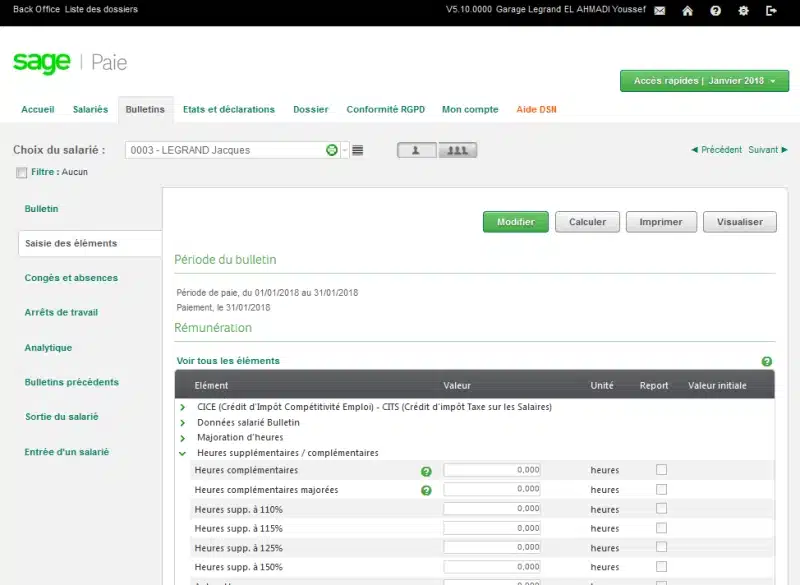Image resolution: width=800 pixels, height=585 pixels.
Task: Open the Accès rapides Janvier 2018 dropdown
Action: [x=701, y=81]
